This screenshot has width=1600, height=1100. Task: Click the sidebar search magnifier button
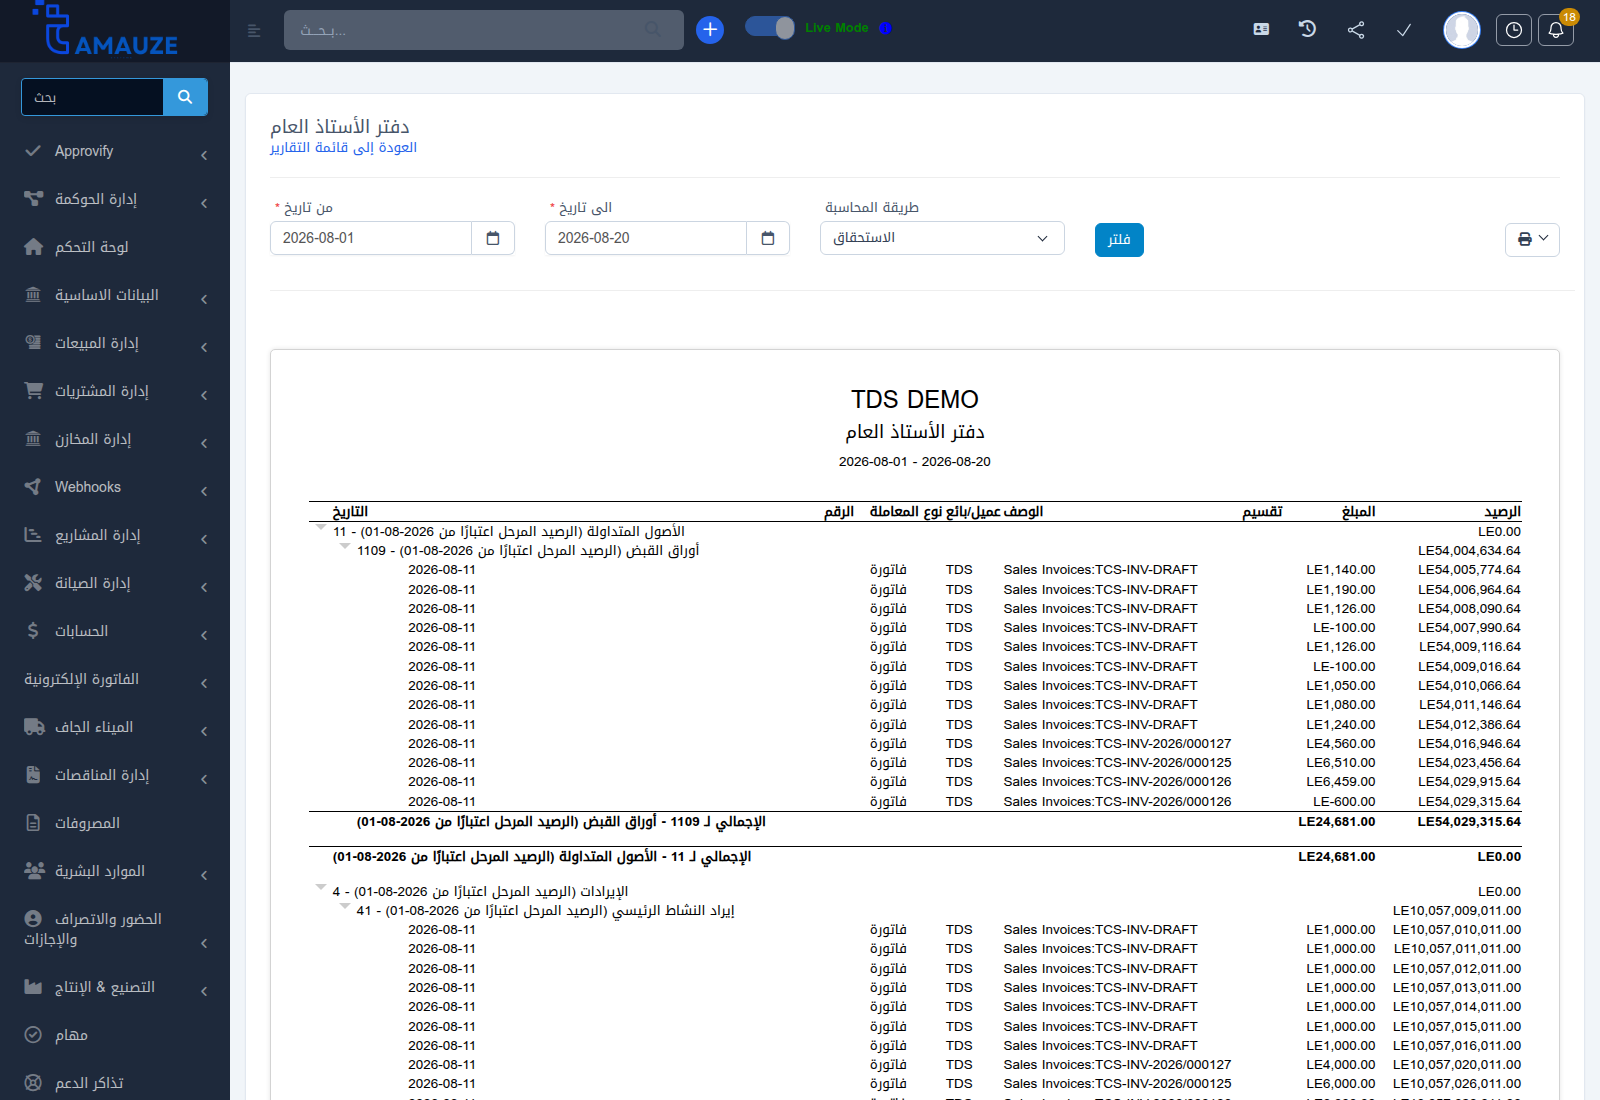point(185,97)
